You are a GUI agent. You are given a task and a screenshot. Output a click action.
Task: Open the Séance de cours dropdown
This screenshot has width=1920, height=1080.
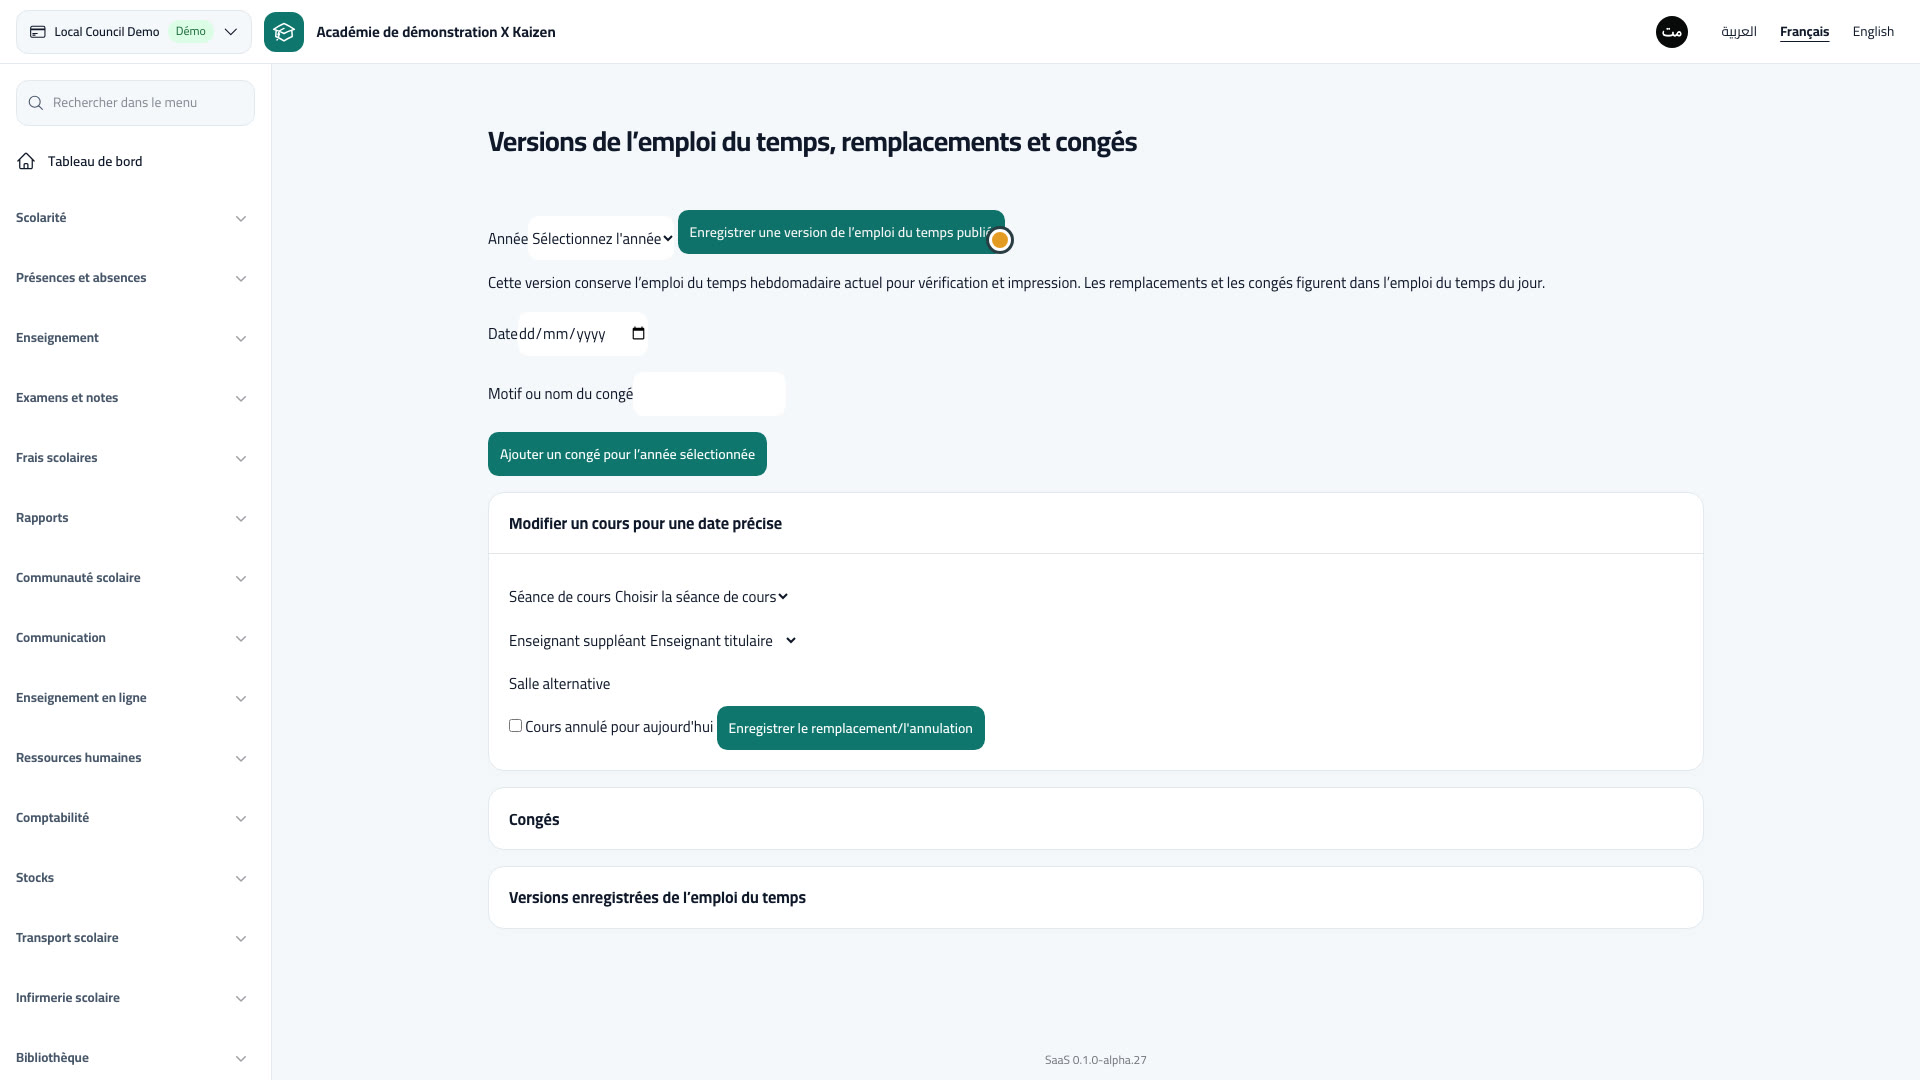[702, 597]
